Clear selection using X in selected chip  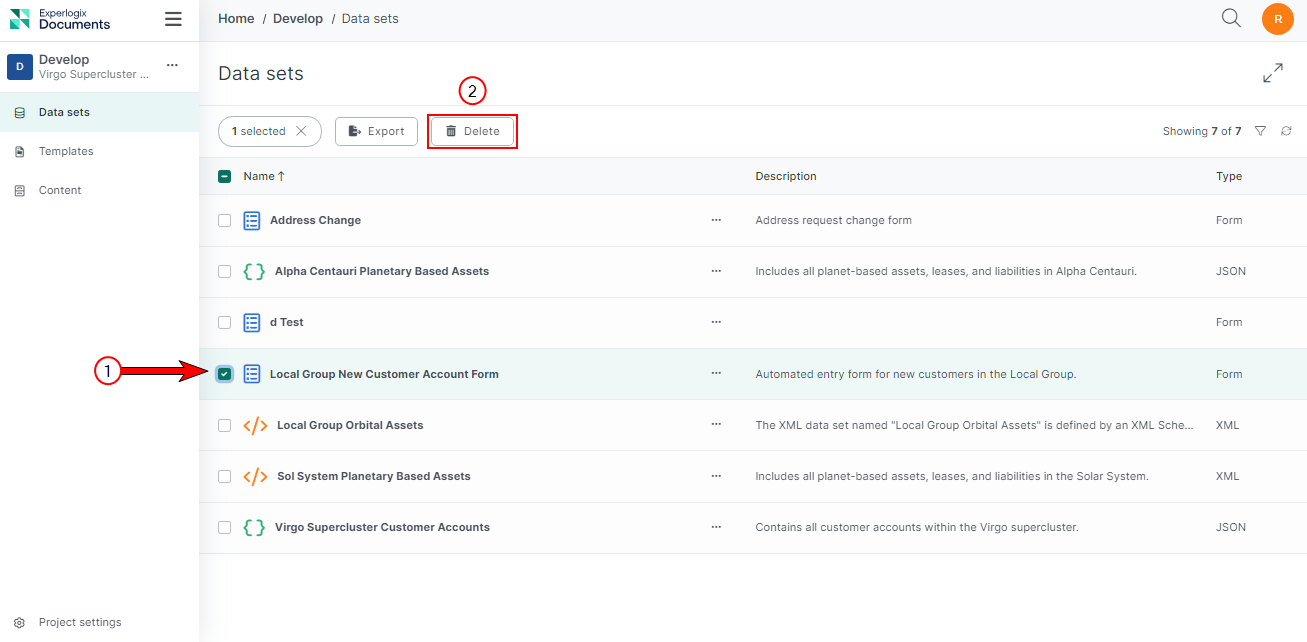click(x=301, y=131)
